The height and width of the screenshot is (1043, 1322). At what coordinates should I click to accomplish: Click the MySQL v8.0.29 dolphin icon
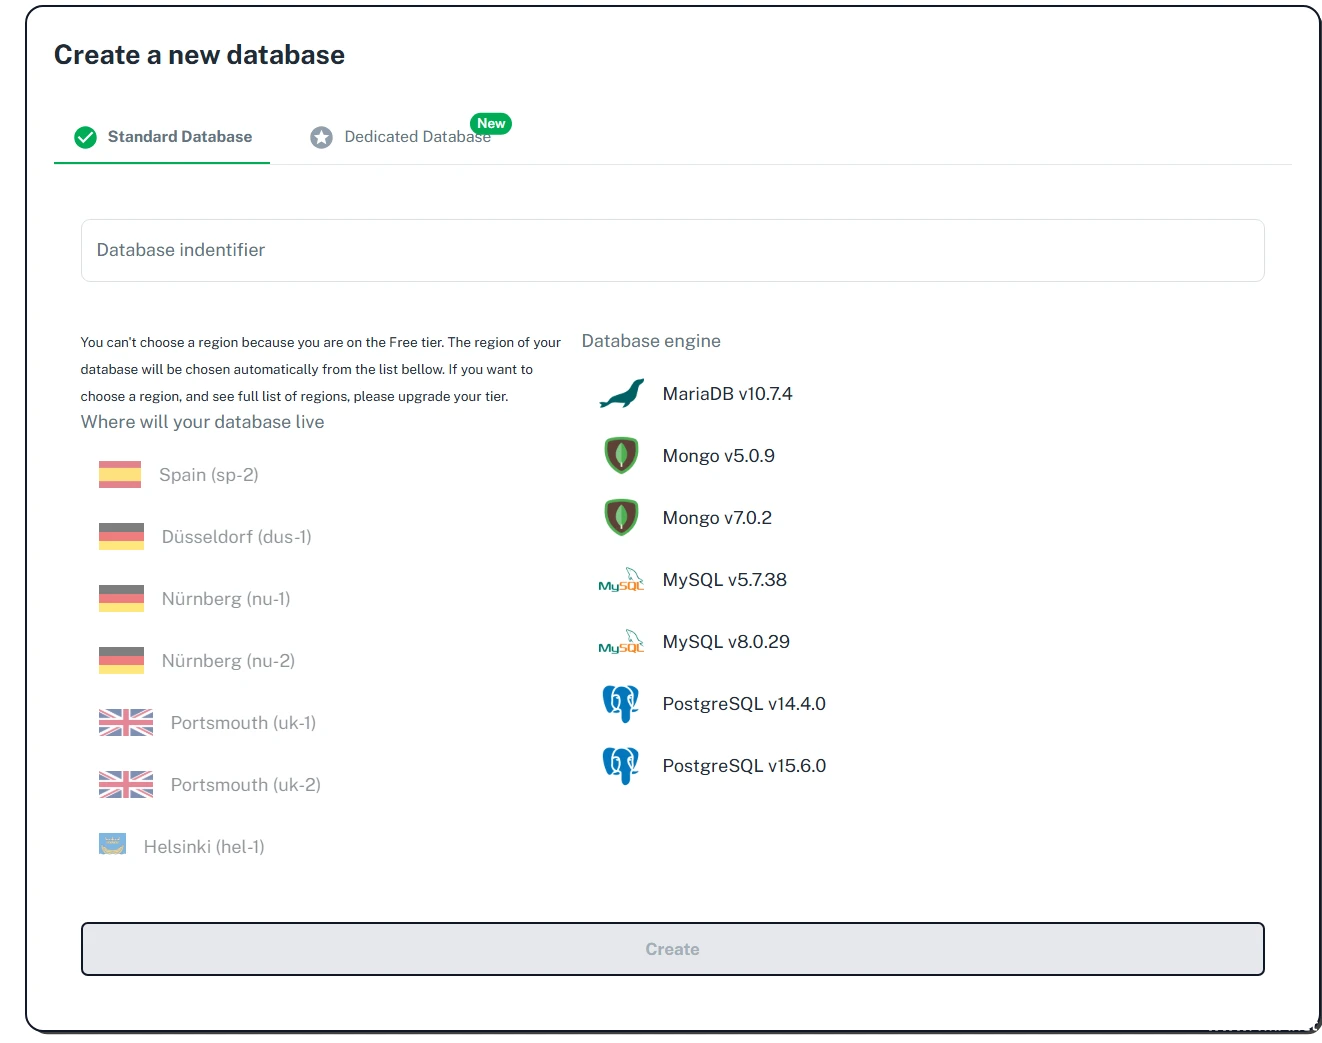tap(621, 643)
